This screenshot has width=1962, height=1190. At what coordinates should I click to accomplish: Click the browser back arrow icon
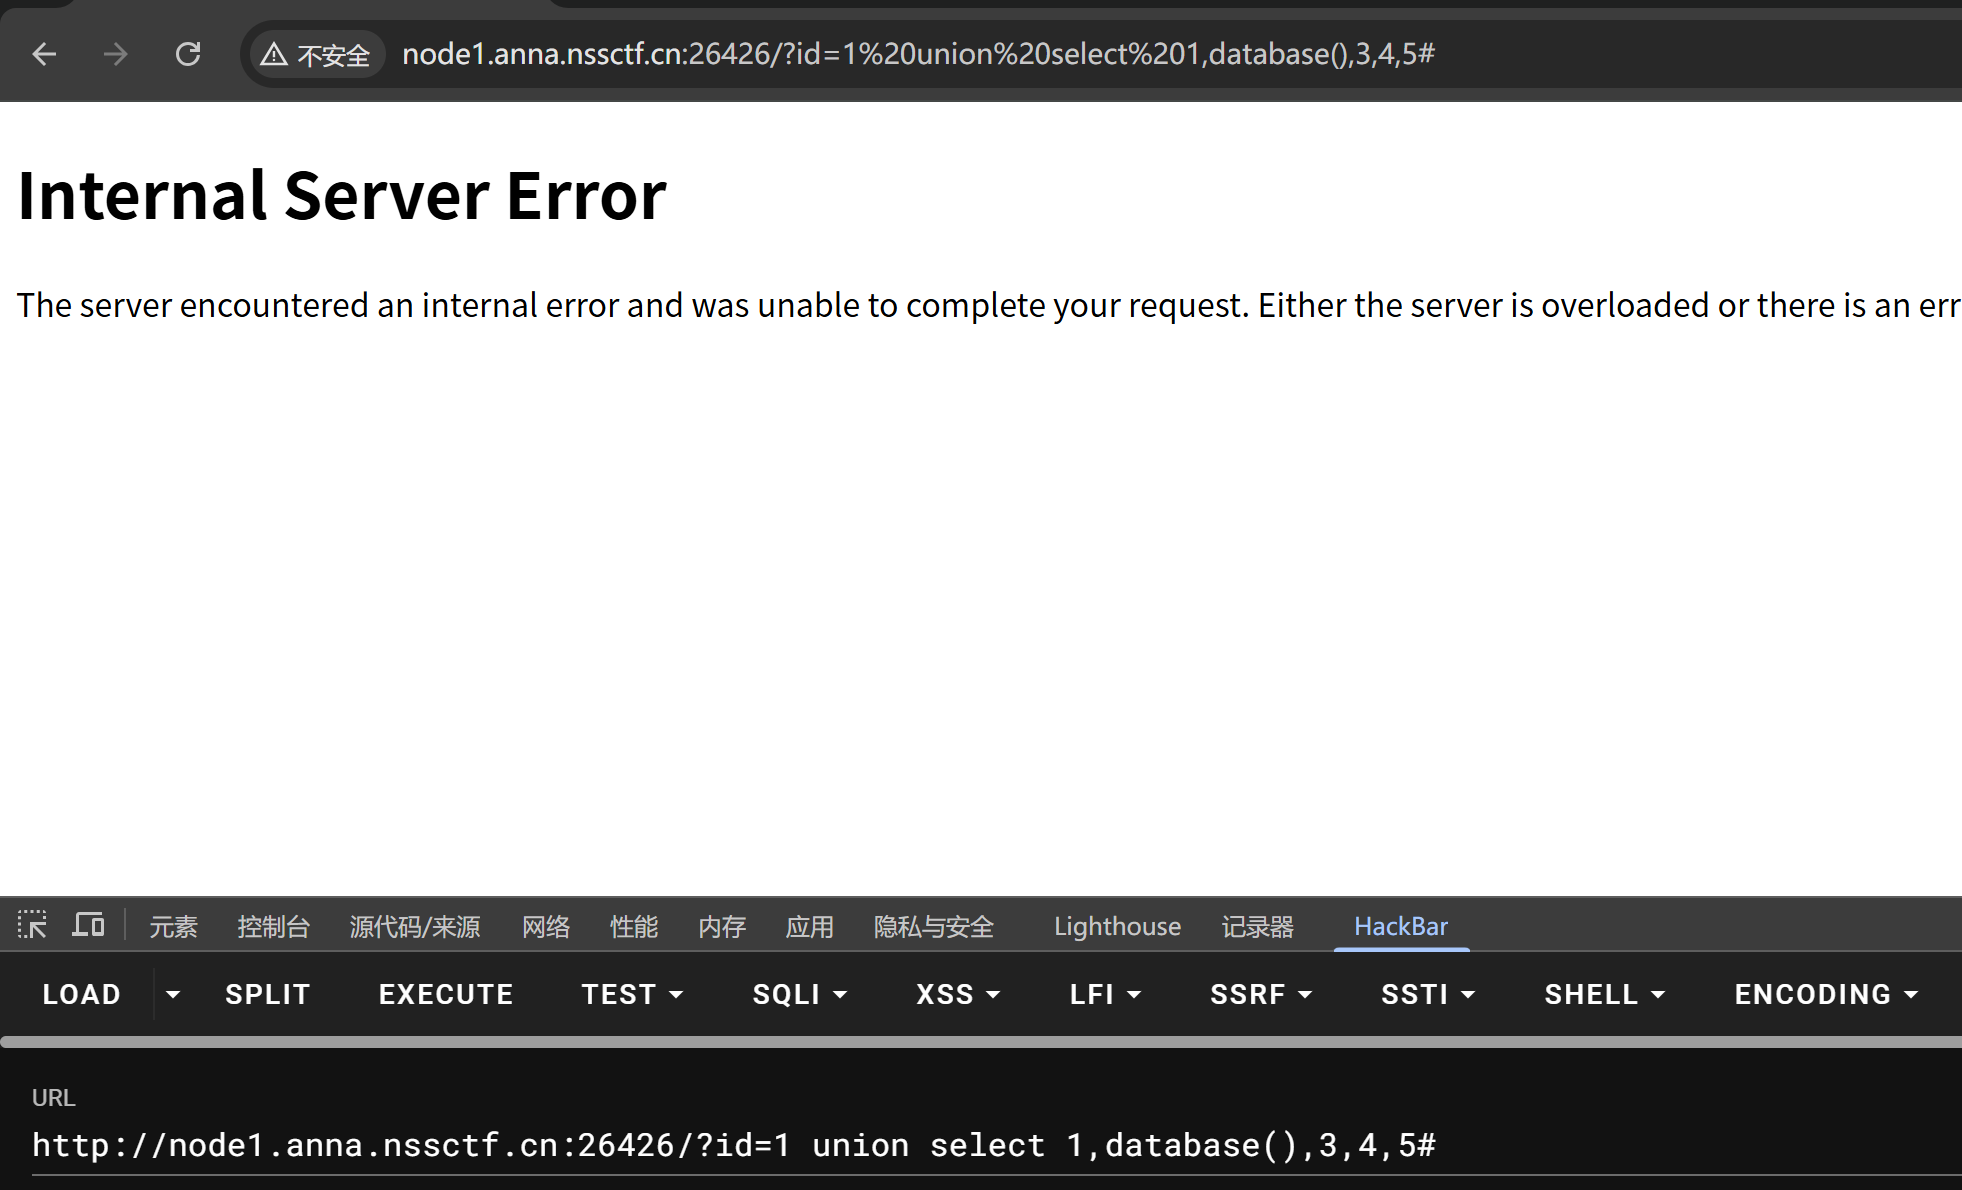point(44,54)
